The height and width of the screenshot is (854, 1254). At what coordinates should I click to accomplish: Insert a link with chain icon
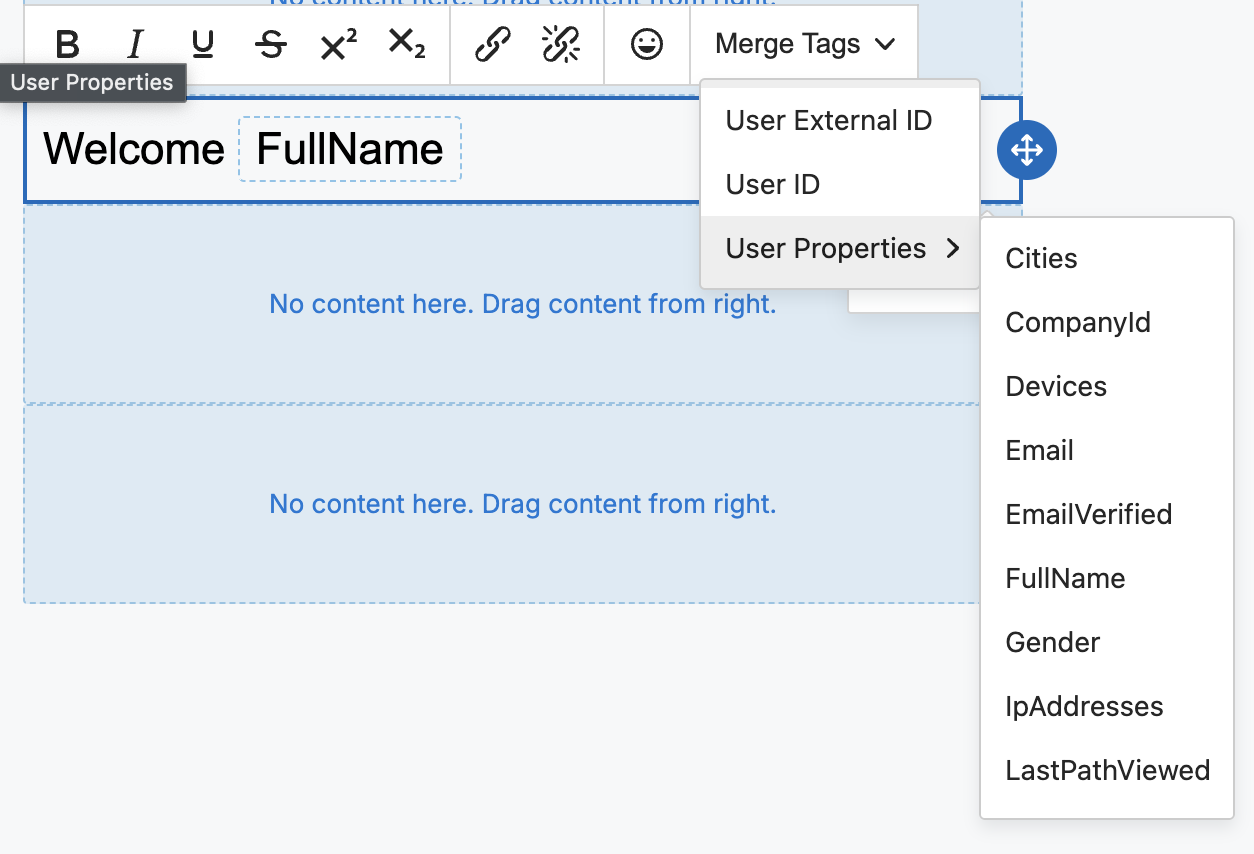click(492, 45)
